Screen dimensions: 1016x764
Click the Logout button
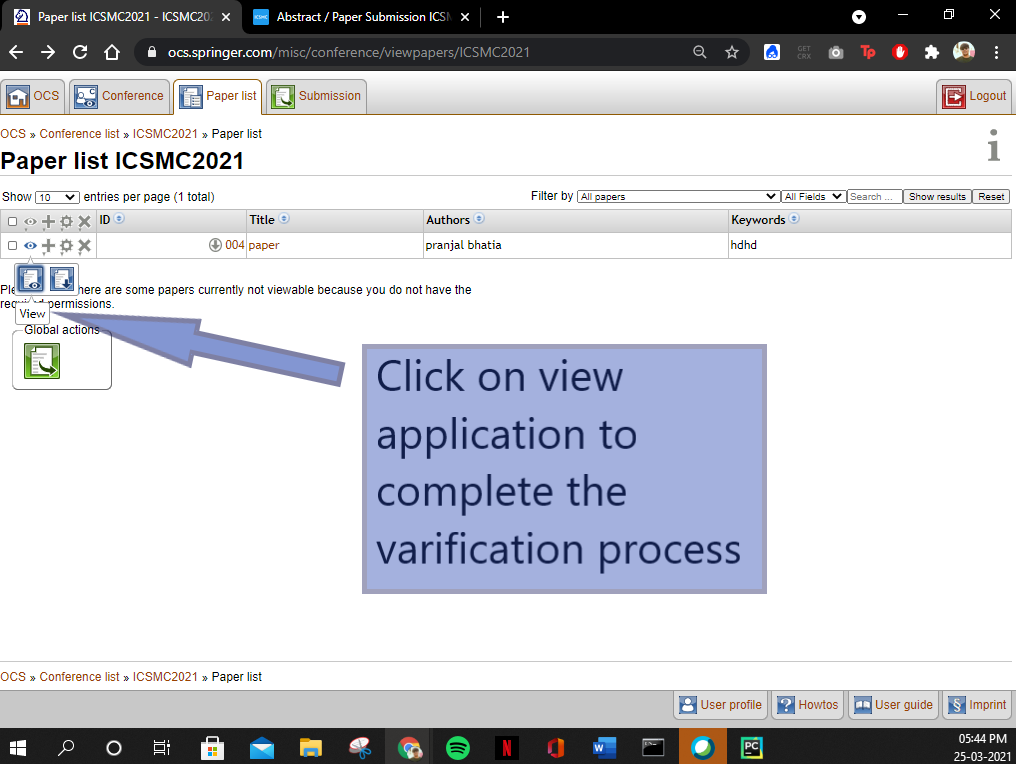(974, 97)
